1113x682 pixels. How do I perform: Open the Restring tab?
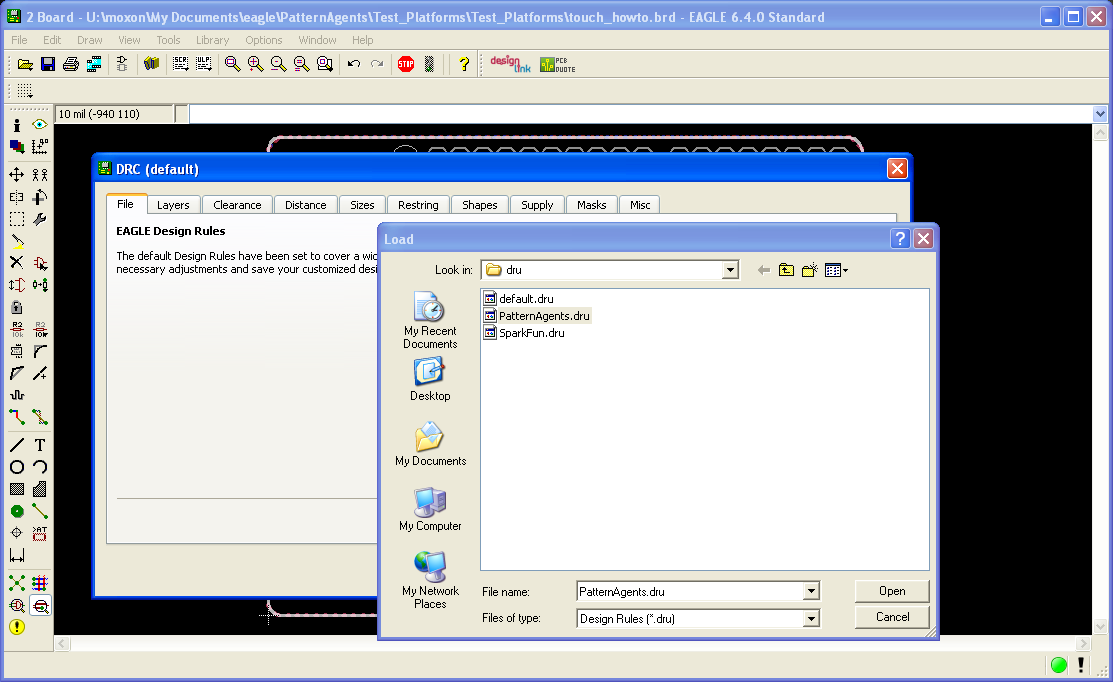[418, 205]
